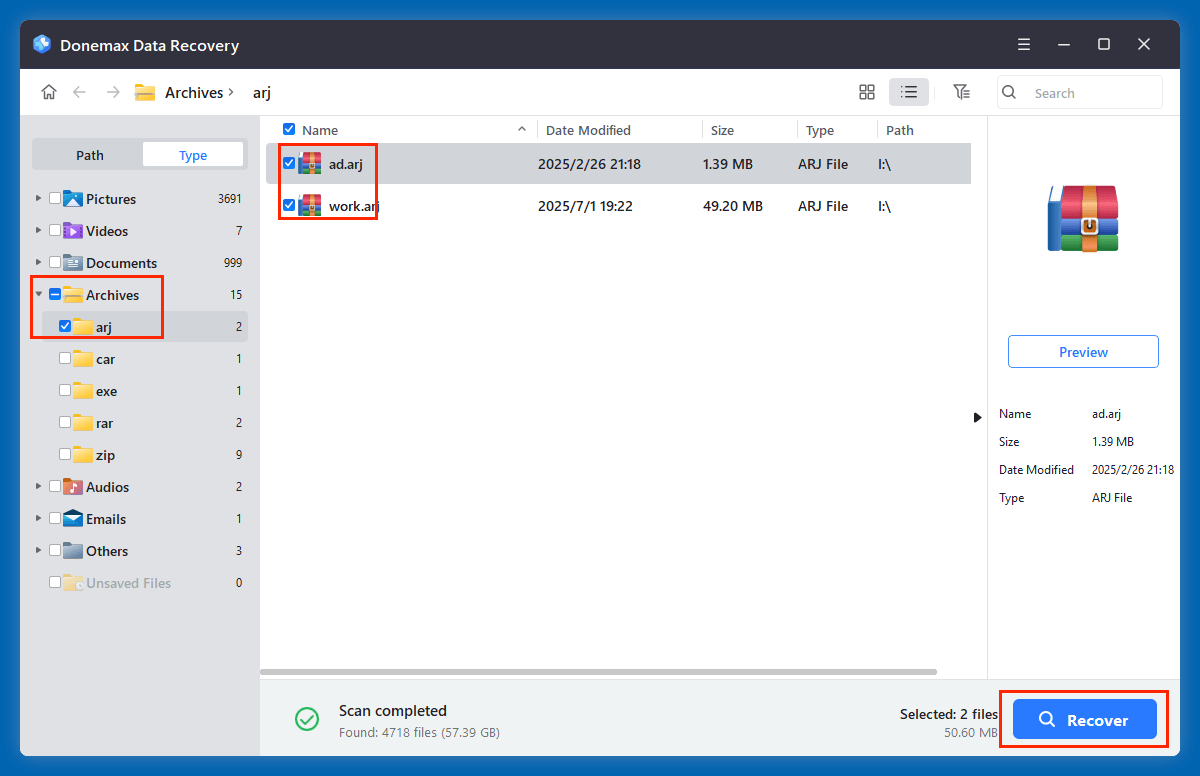Collapse the Archives tree node
The image size is (1200, 776).
[37, 294]
